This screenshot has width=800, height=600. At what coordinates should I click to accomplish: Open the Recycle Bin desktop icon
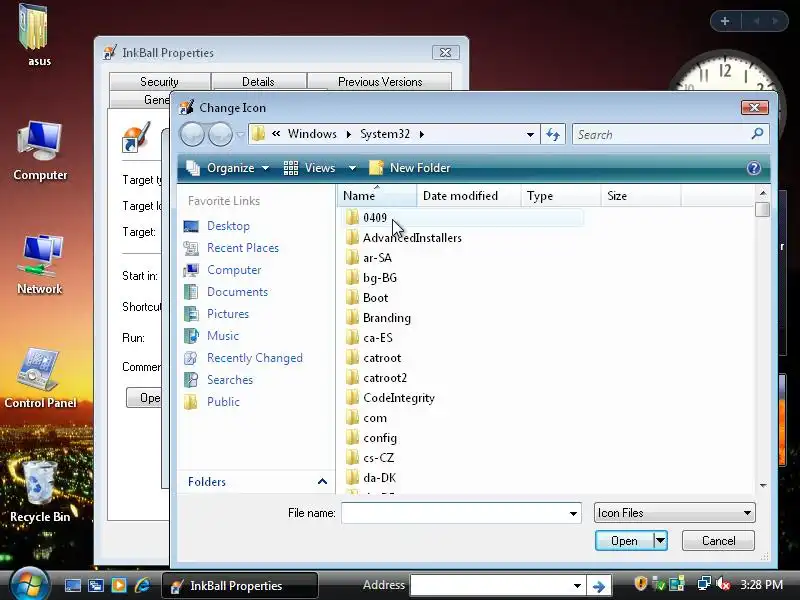pyautogui.click(x=40, y=492)
